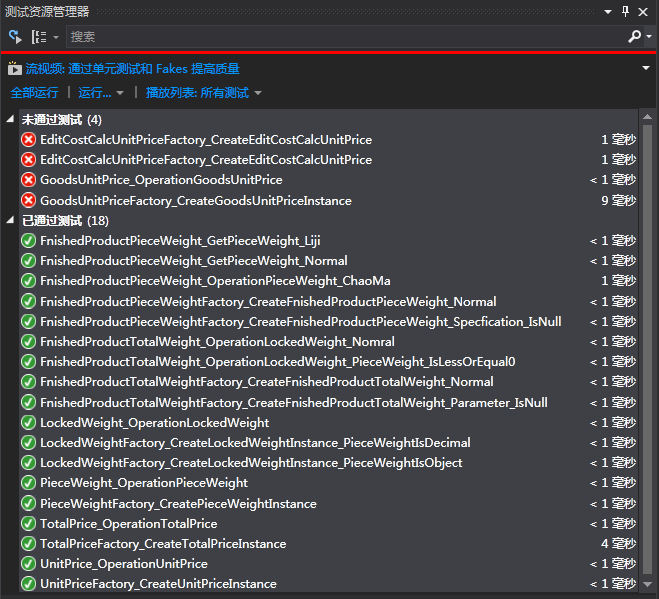Toggle the auto-hide pin icon
The height and width of the screenshot is (599, 659).
pos(625,12)
